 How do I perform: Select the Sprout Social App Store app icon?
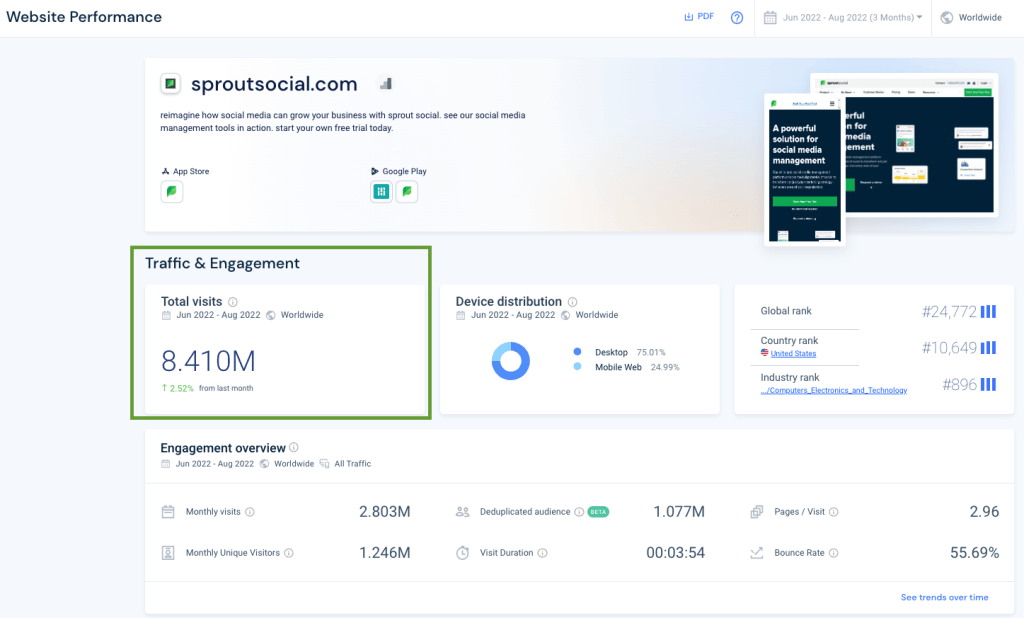coord(171,191)
